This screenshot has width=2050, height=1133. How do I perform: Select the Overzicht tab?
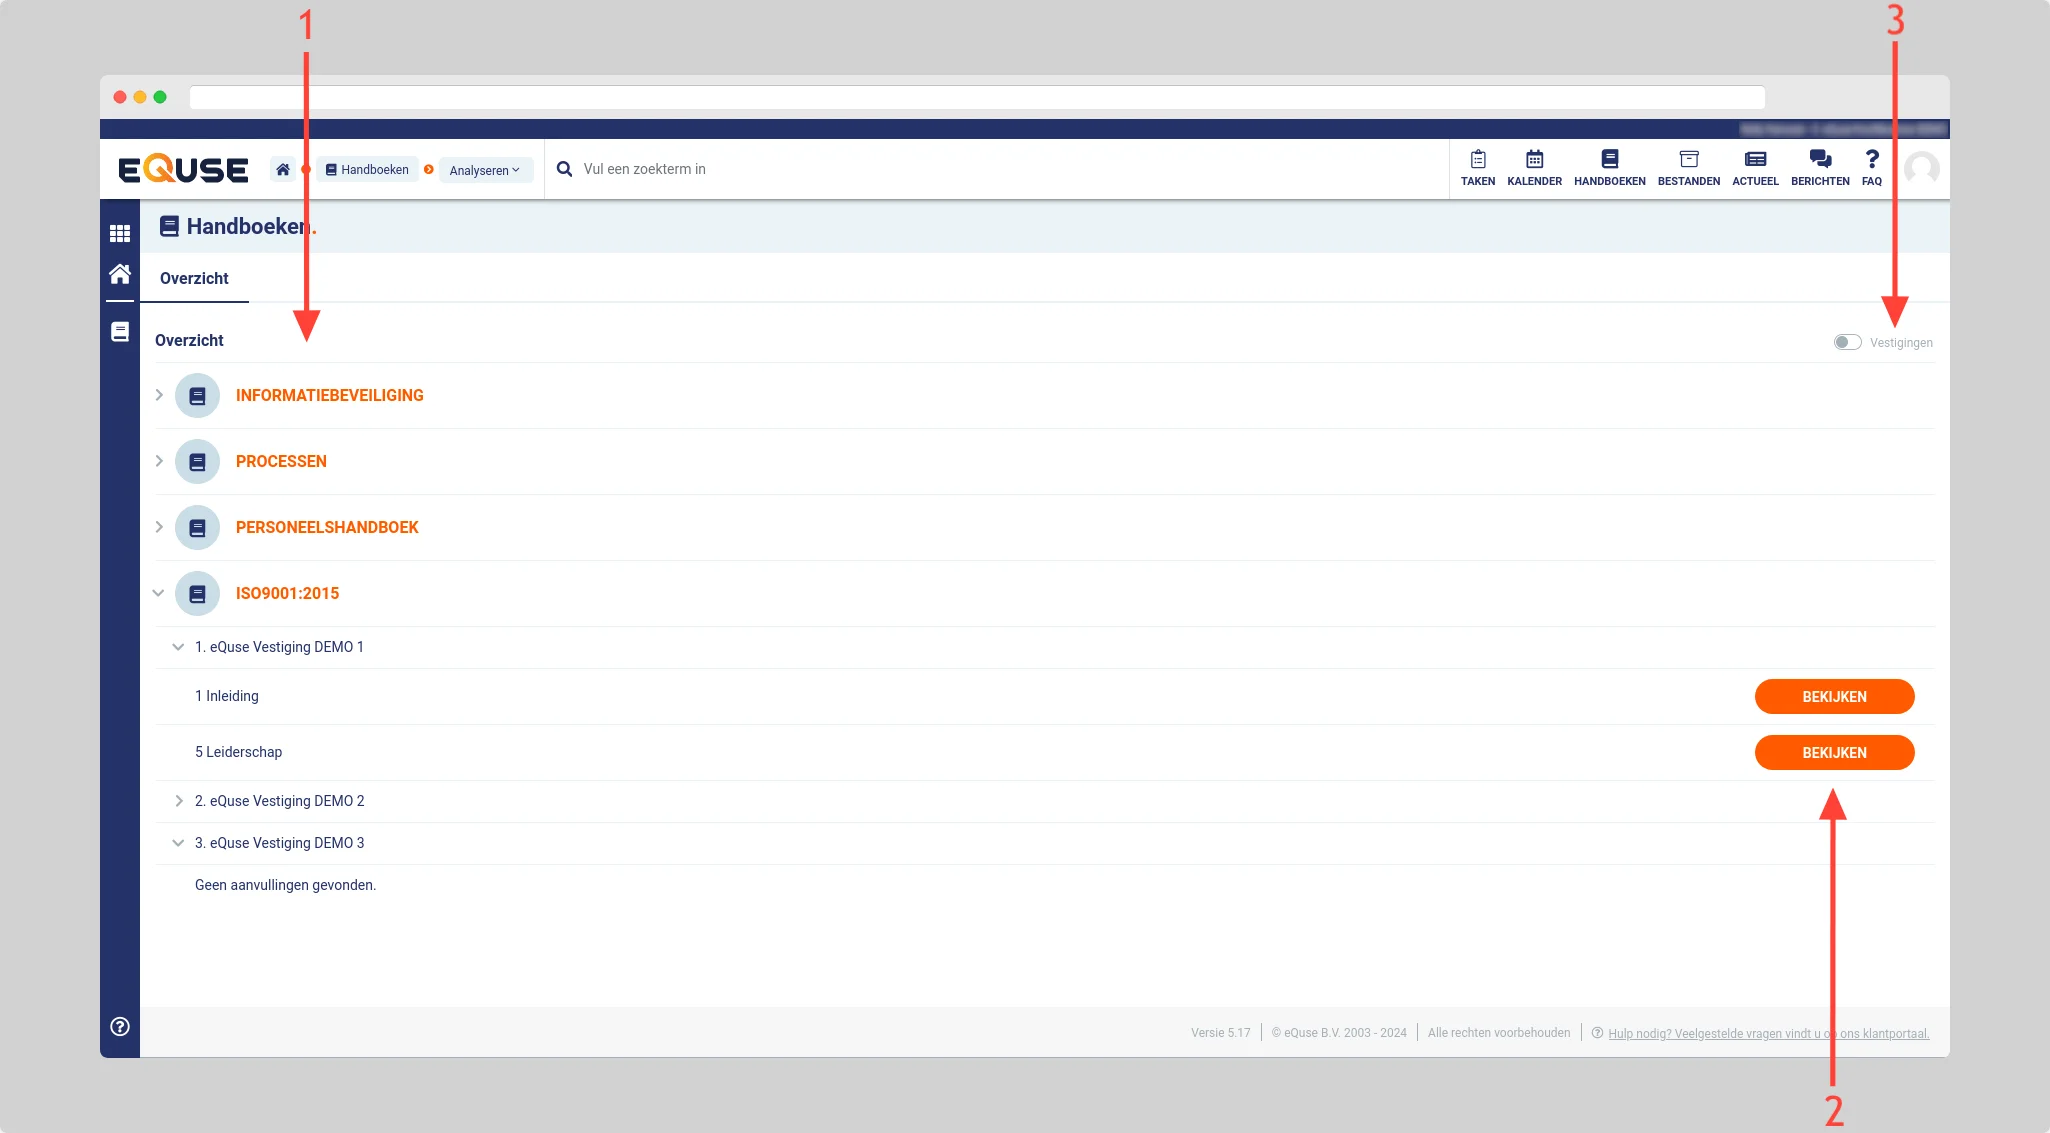(194, 278)
